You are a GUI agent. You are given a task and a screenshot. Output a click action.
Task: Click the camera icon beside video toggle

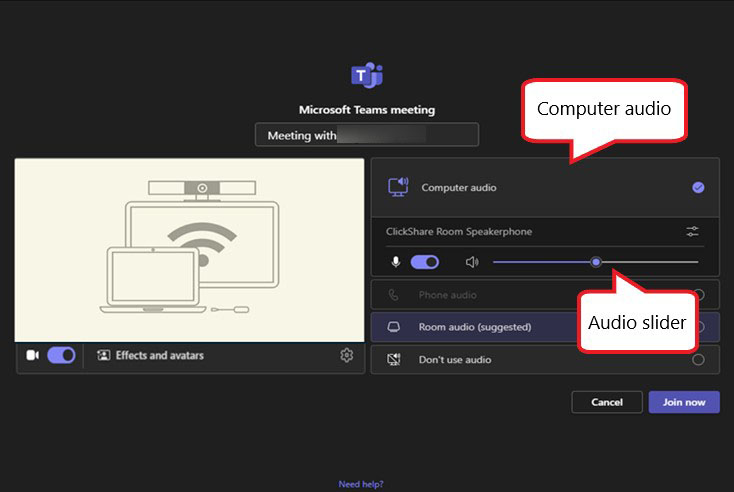pyautogui.click(x=33, y=355)
